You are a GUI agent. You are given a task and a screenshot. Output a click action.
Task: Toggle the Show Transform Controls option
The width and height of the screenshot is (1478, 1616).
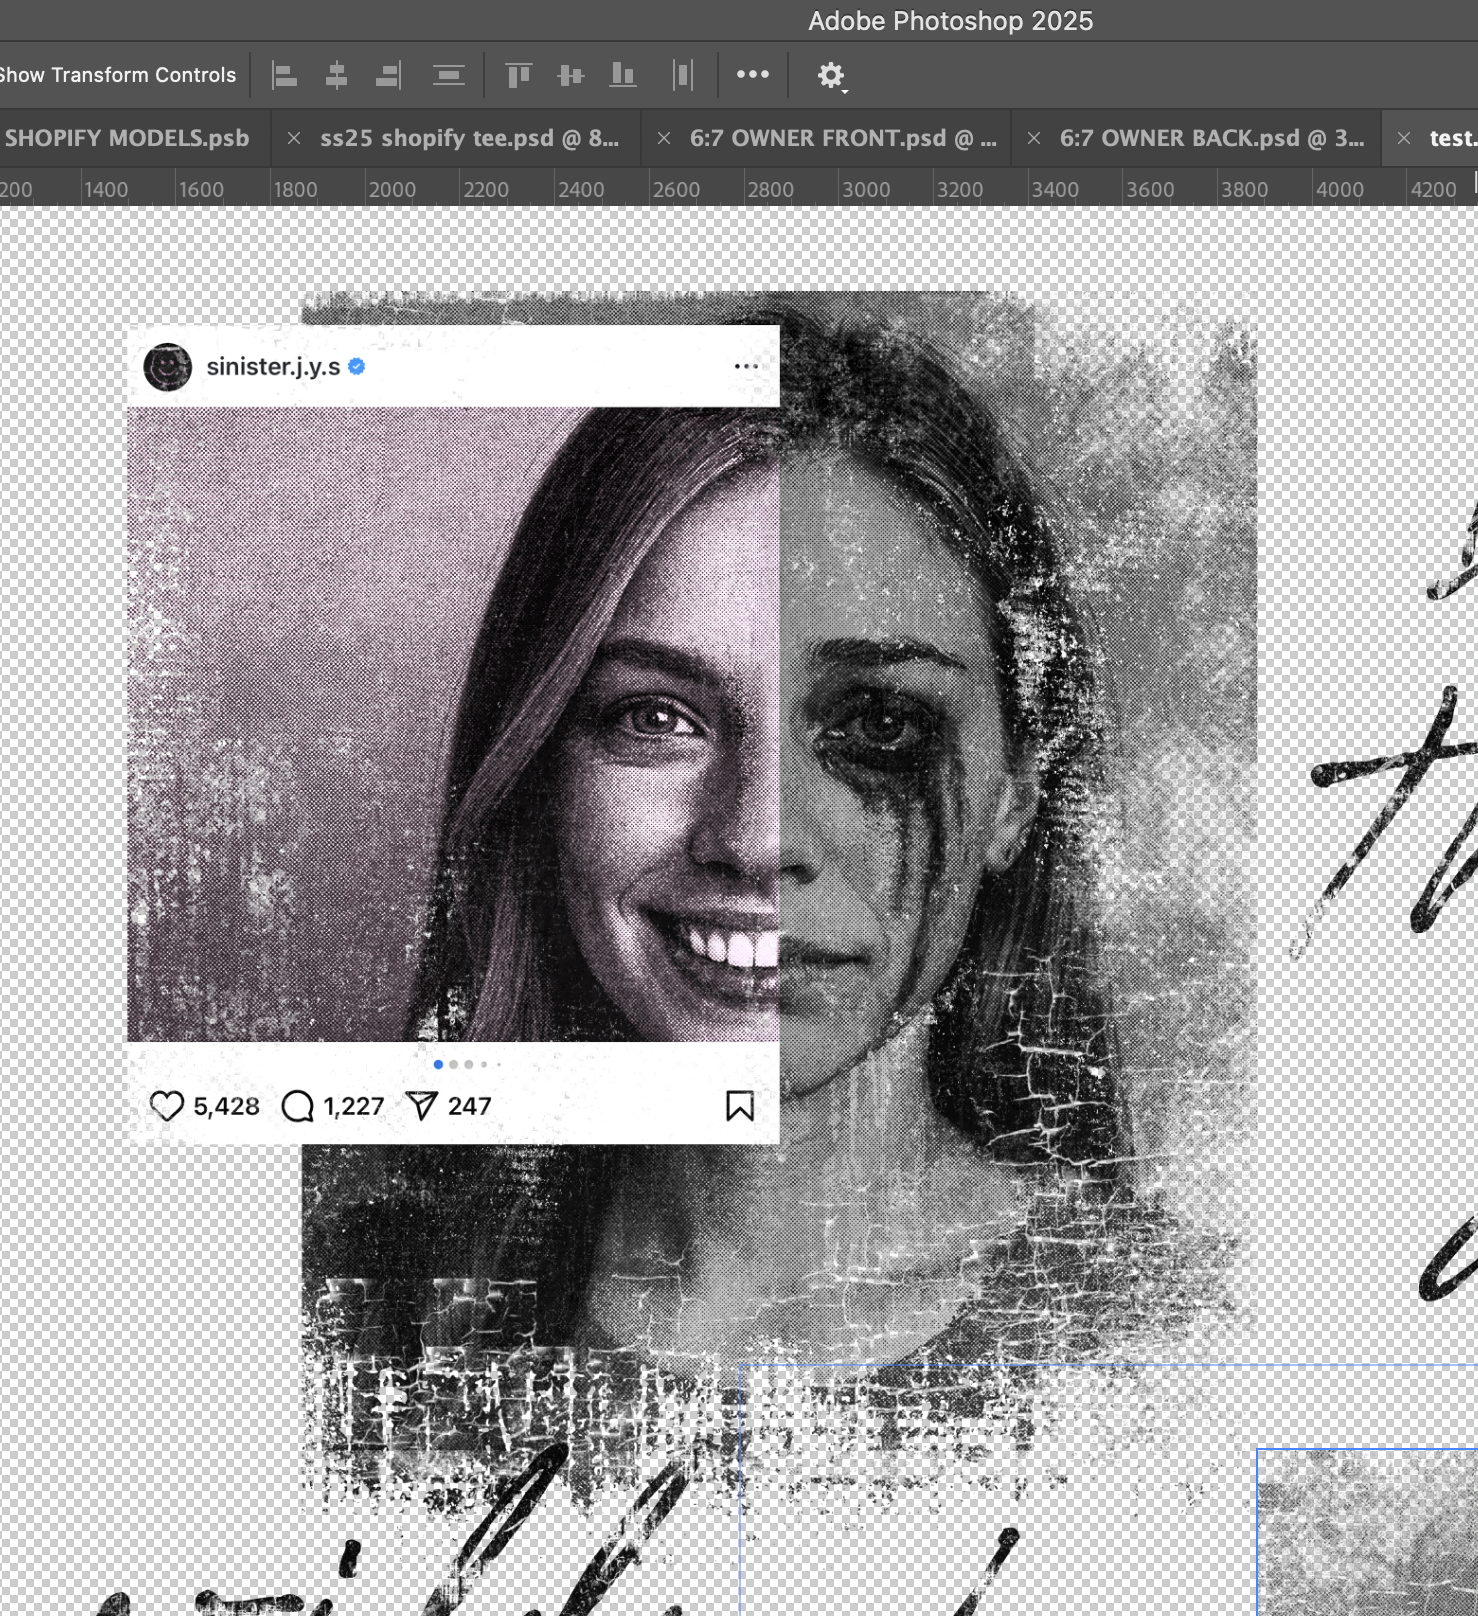pos(118,75)
